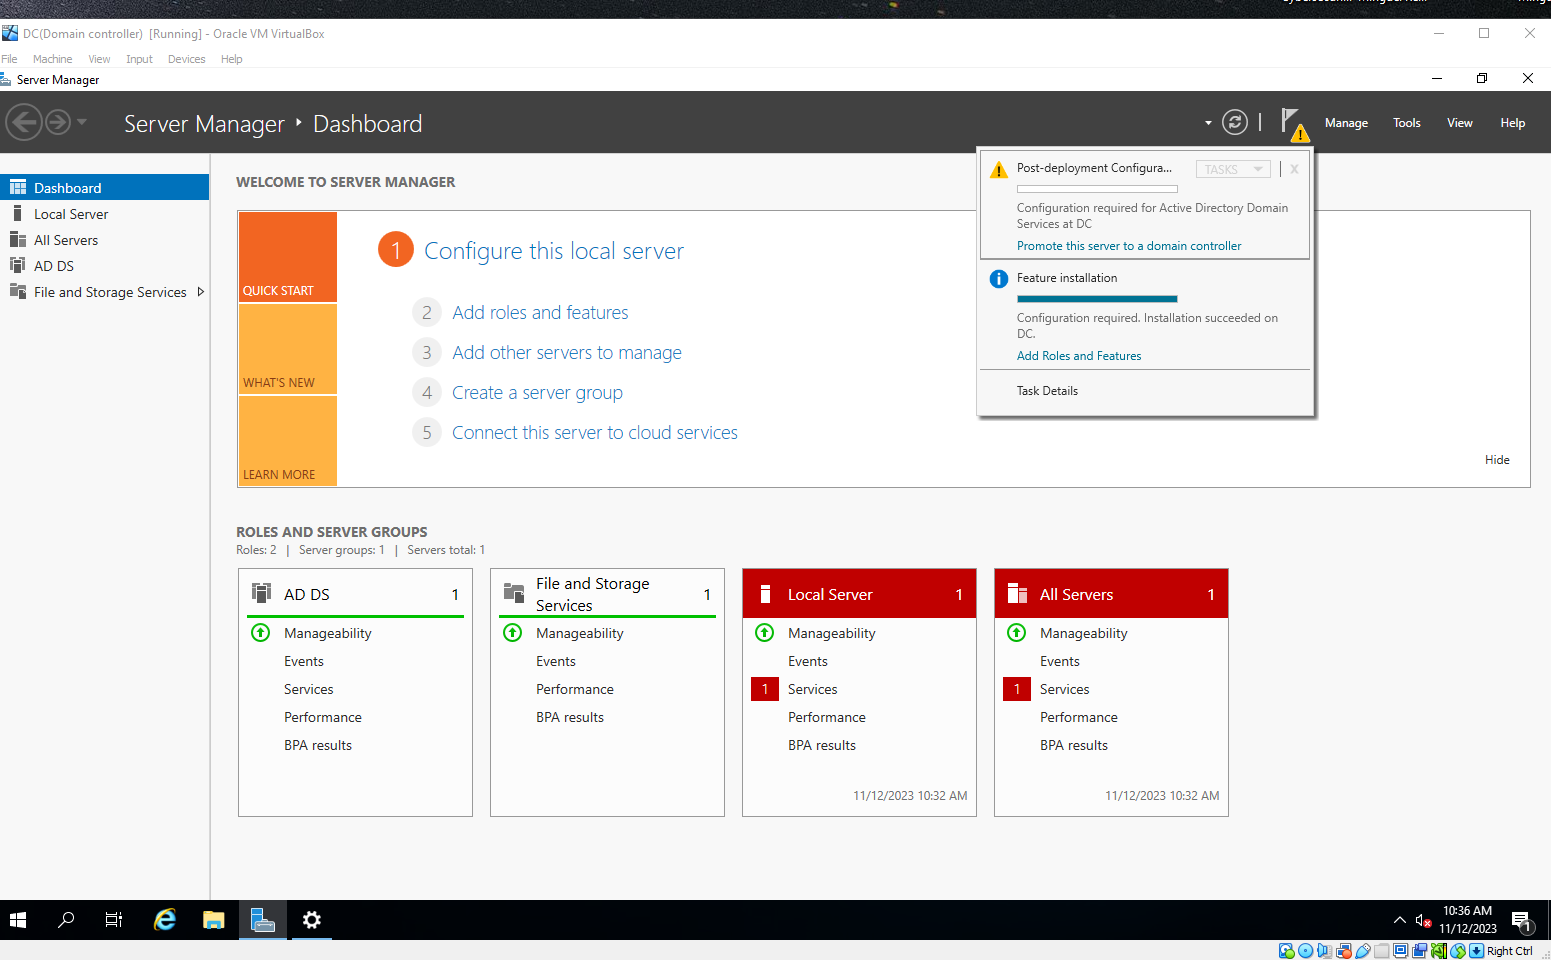
Task: Open VirtualBox Devices menu
Action: pyautogui.click(x=186, y=59)
